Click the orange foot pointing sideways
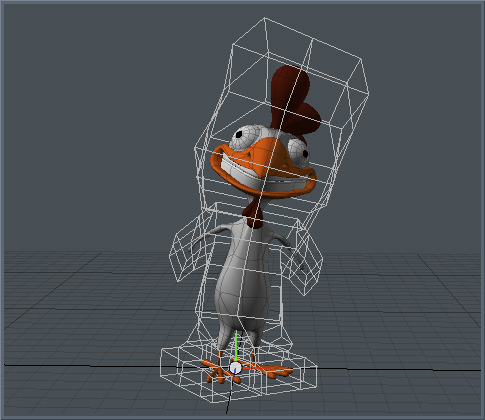The width and height of the screenshot is (485, 420). [271, 371]
